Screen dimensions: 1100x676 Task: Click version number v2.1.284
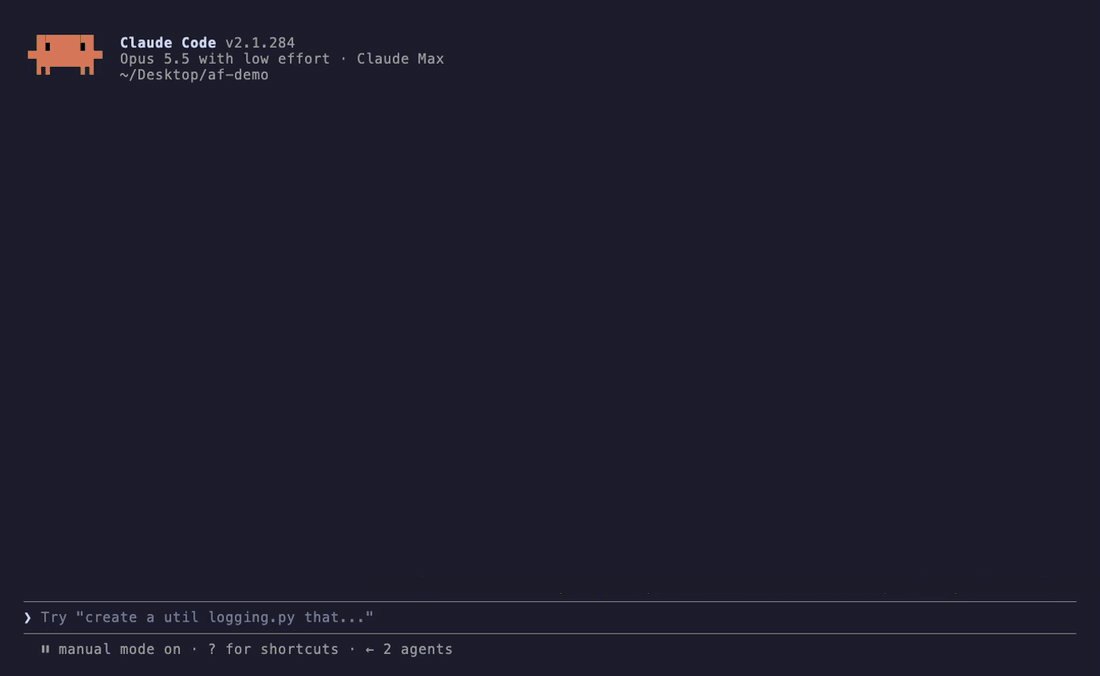(x=260, y=43)
